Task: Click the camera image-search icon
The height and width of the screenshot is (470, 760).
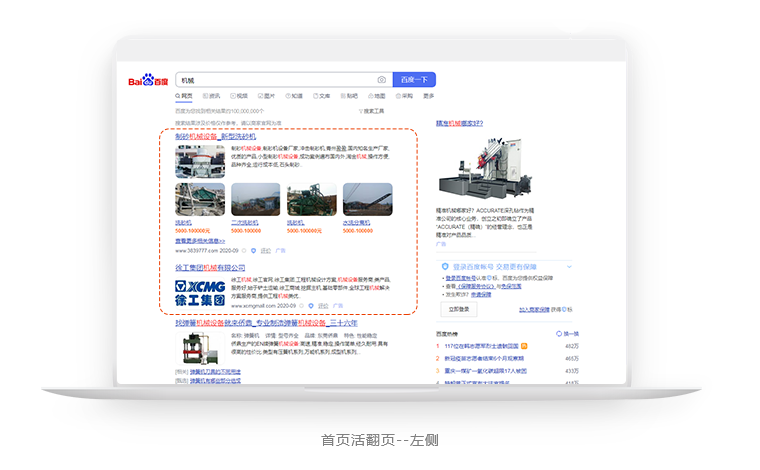Action: [381, 80]
